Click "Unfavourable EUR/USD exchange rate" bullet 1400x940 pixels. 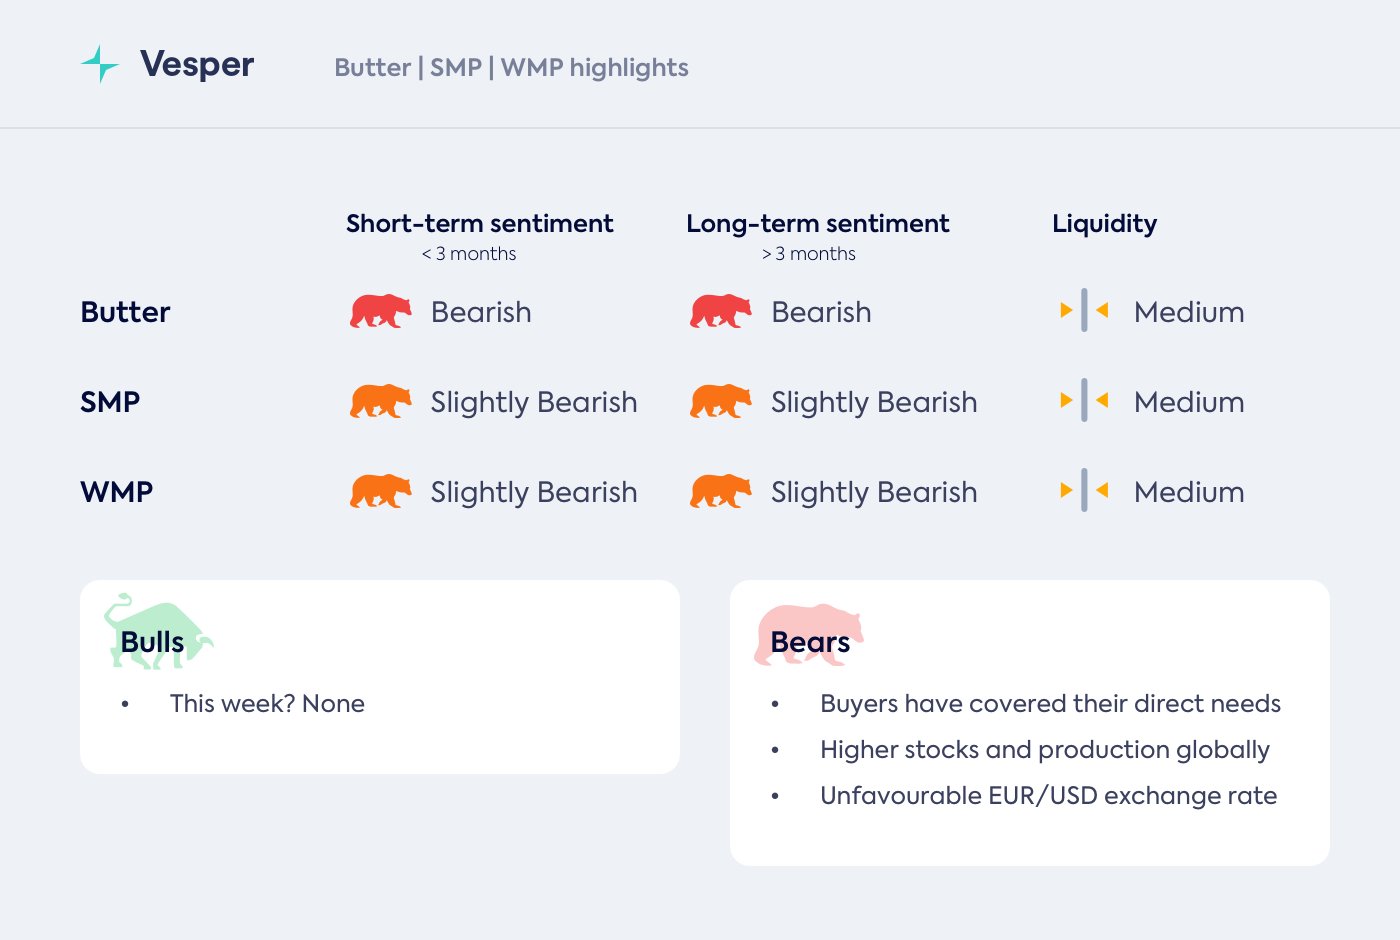(1048, 796)
